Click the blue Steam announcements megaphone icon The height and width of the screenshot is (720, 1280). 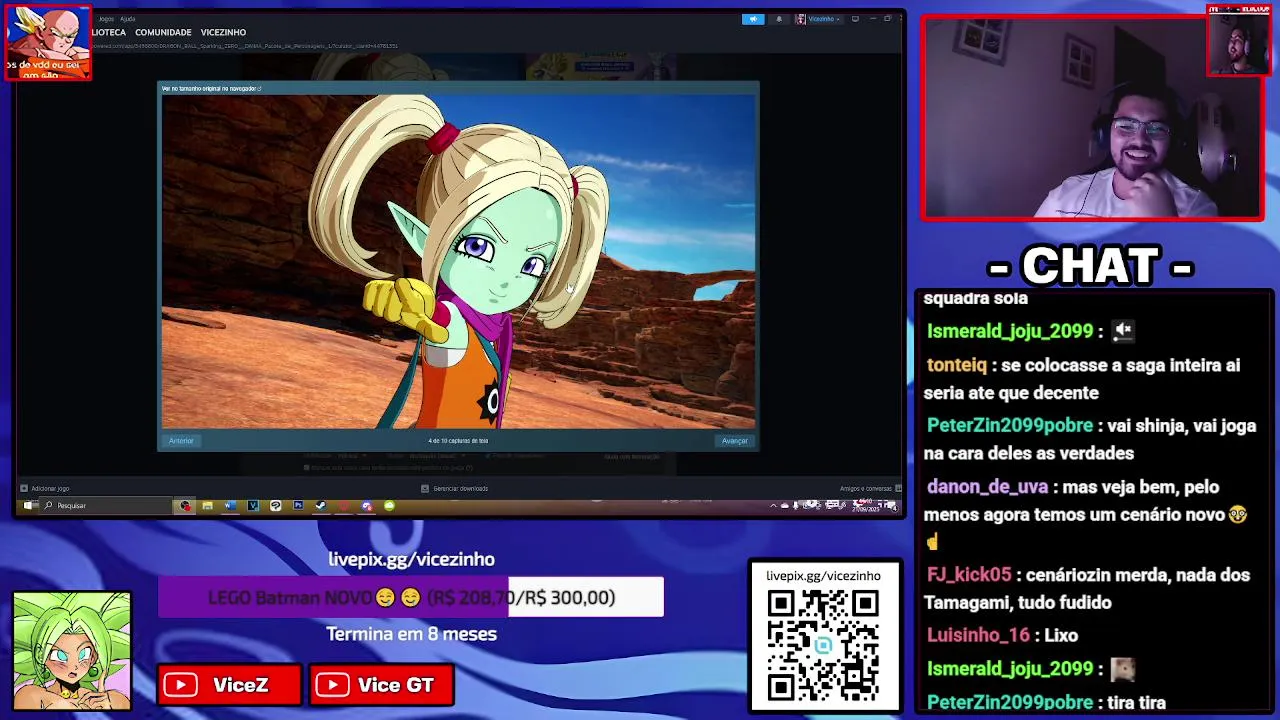pos(753,19)
